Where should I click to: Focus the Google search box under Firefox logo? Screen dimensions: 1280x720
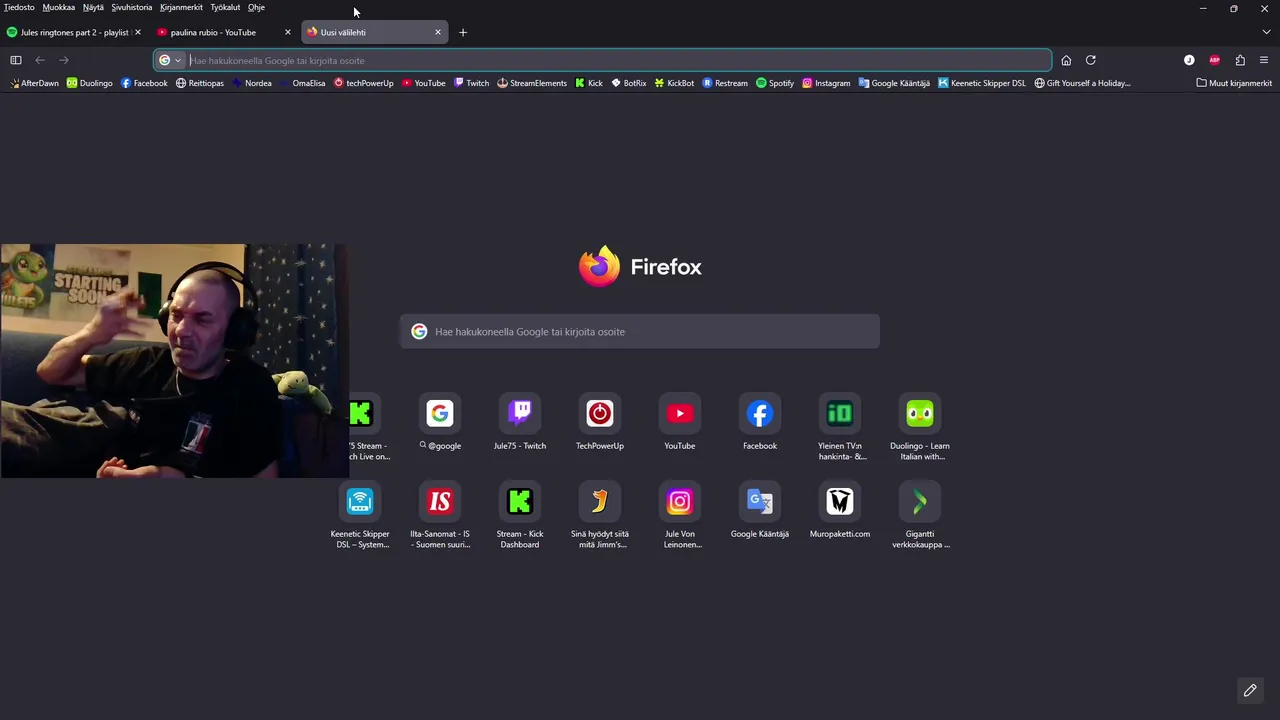click(x=640, y=332)
